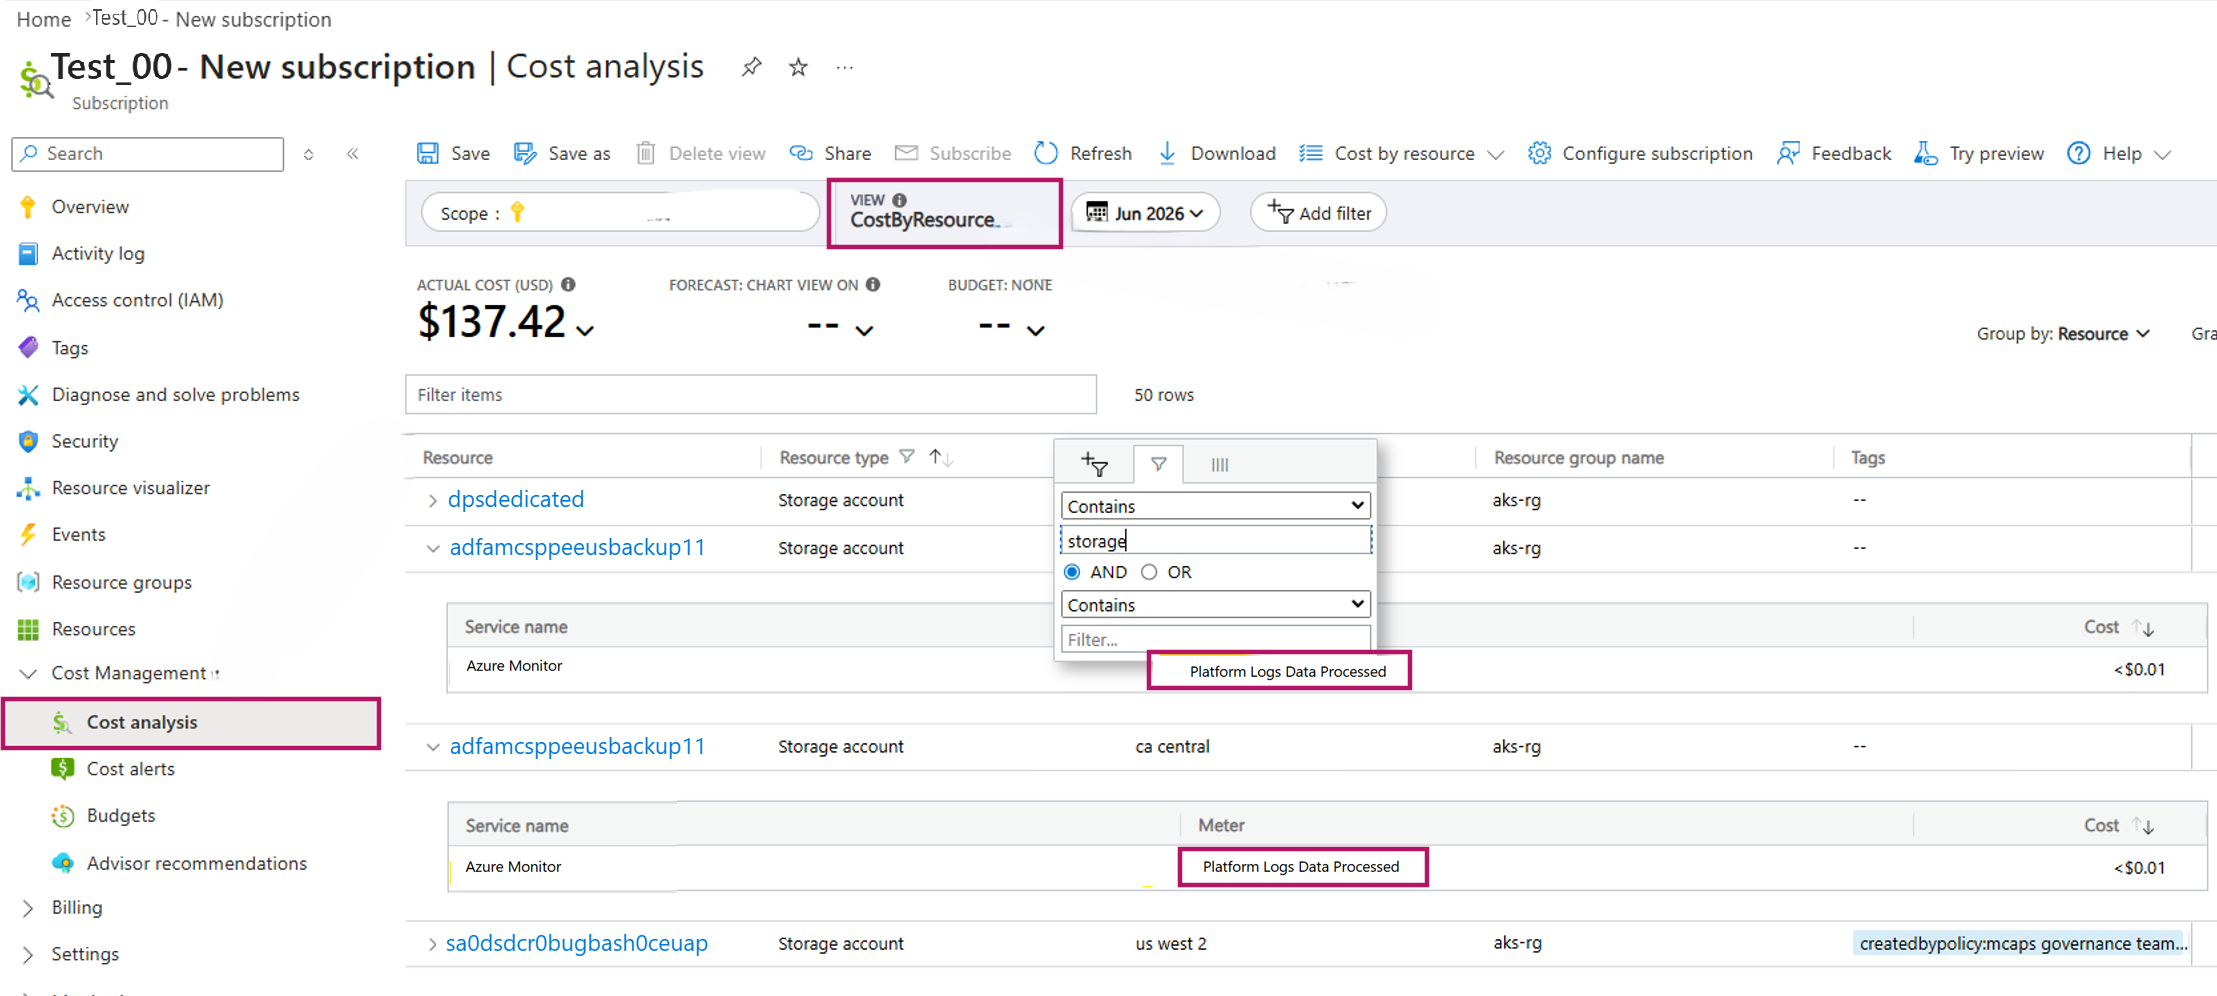The width and height of the screenshot is (2217, 996).
Task: Refresh the cost analysis data
Action: coord(1083,153)
